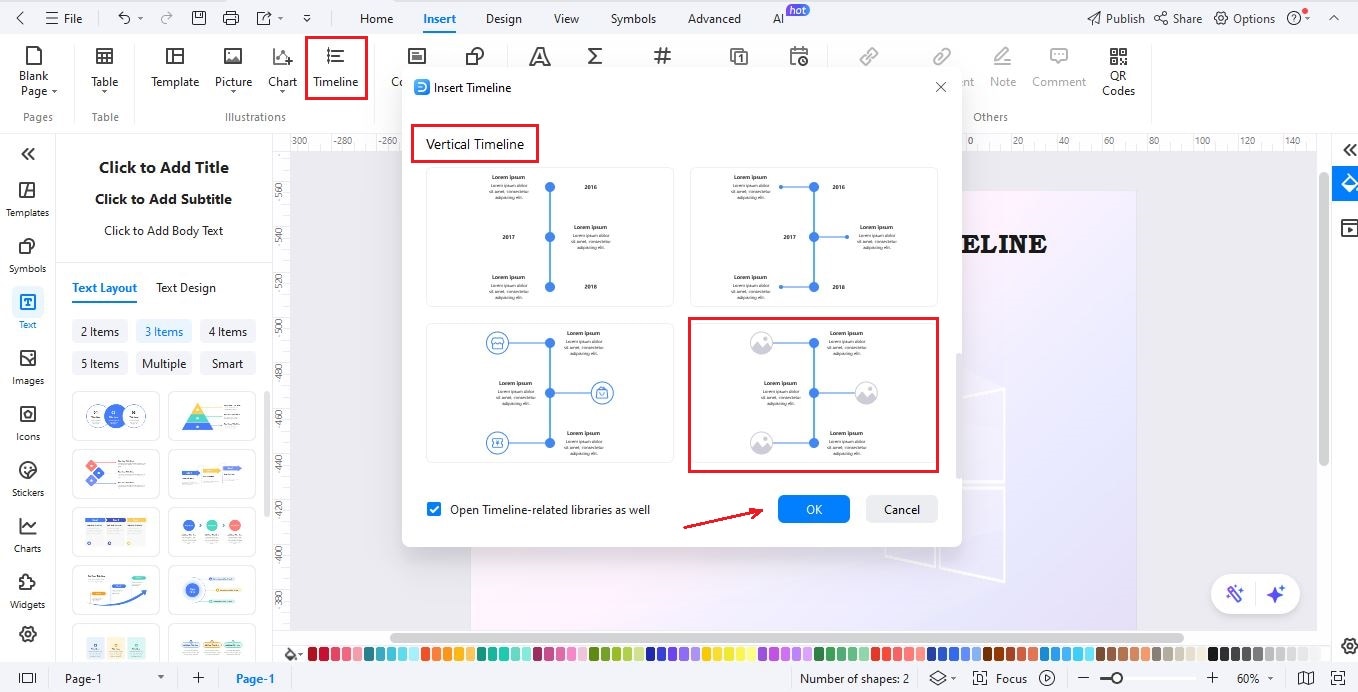
Task: Click the Redo arrow icon
Action: 167,18
